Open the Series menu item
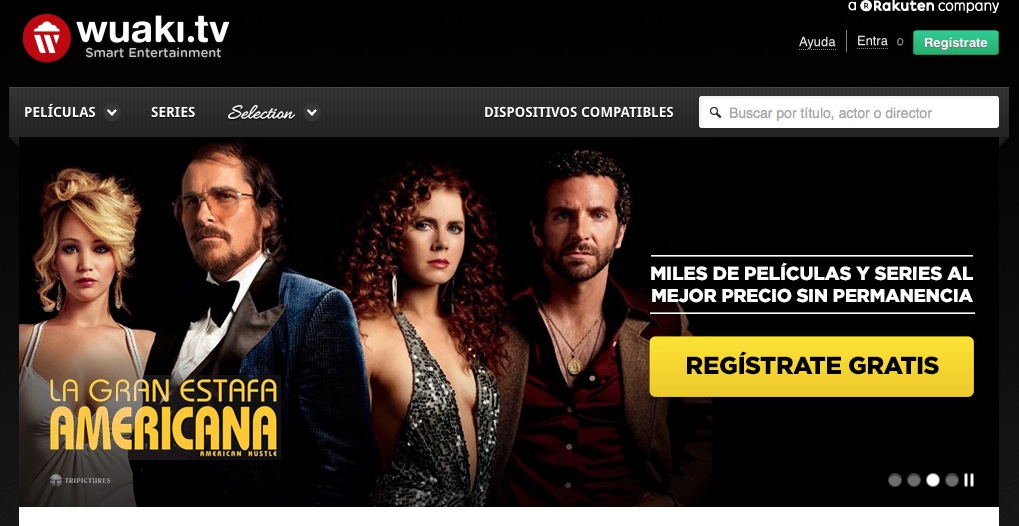1019x526 pixels. coord(173,112)
